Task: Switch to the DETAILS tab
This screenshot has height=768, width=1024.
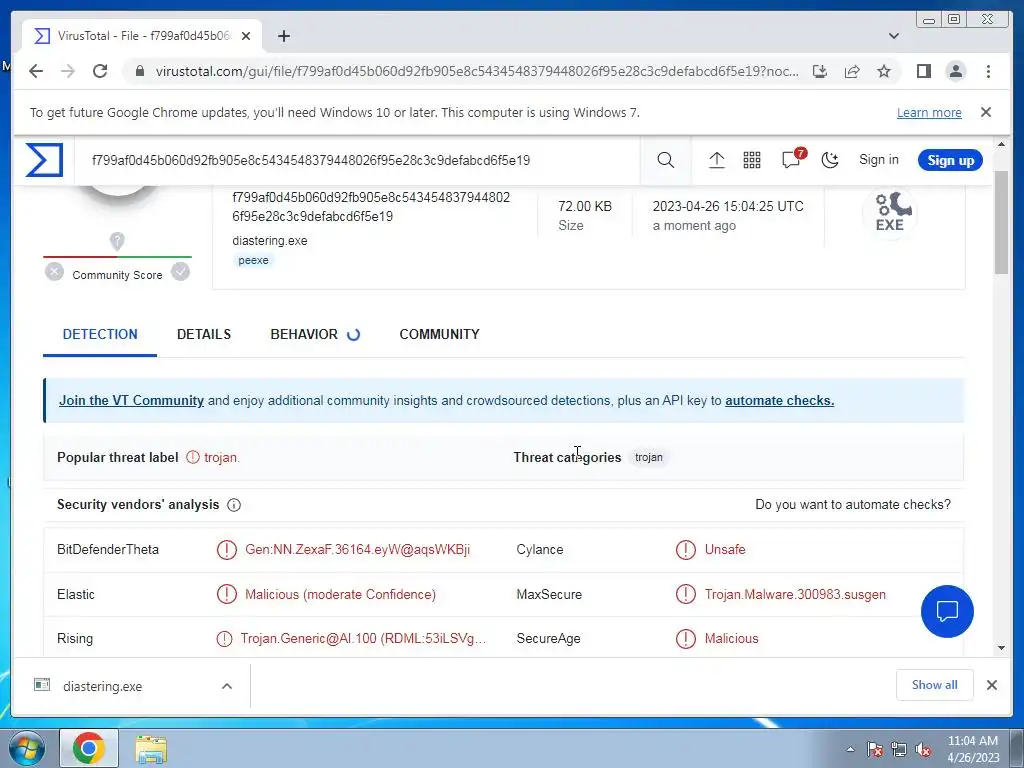Action: [x=204, y=334]
